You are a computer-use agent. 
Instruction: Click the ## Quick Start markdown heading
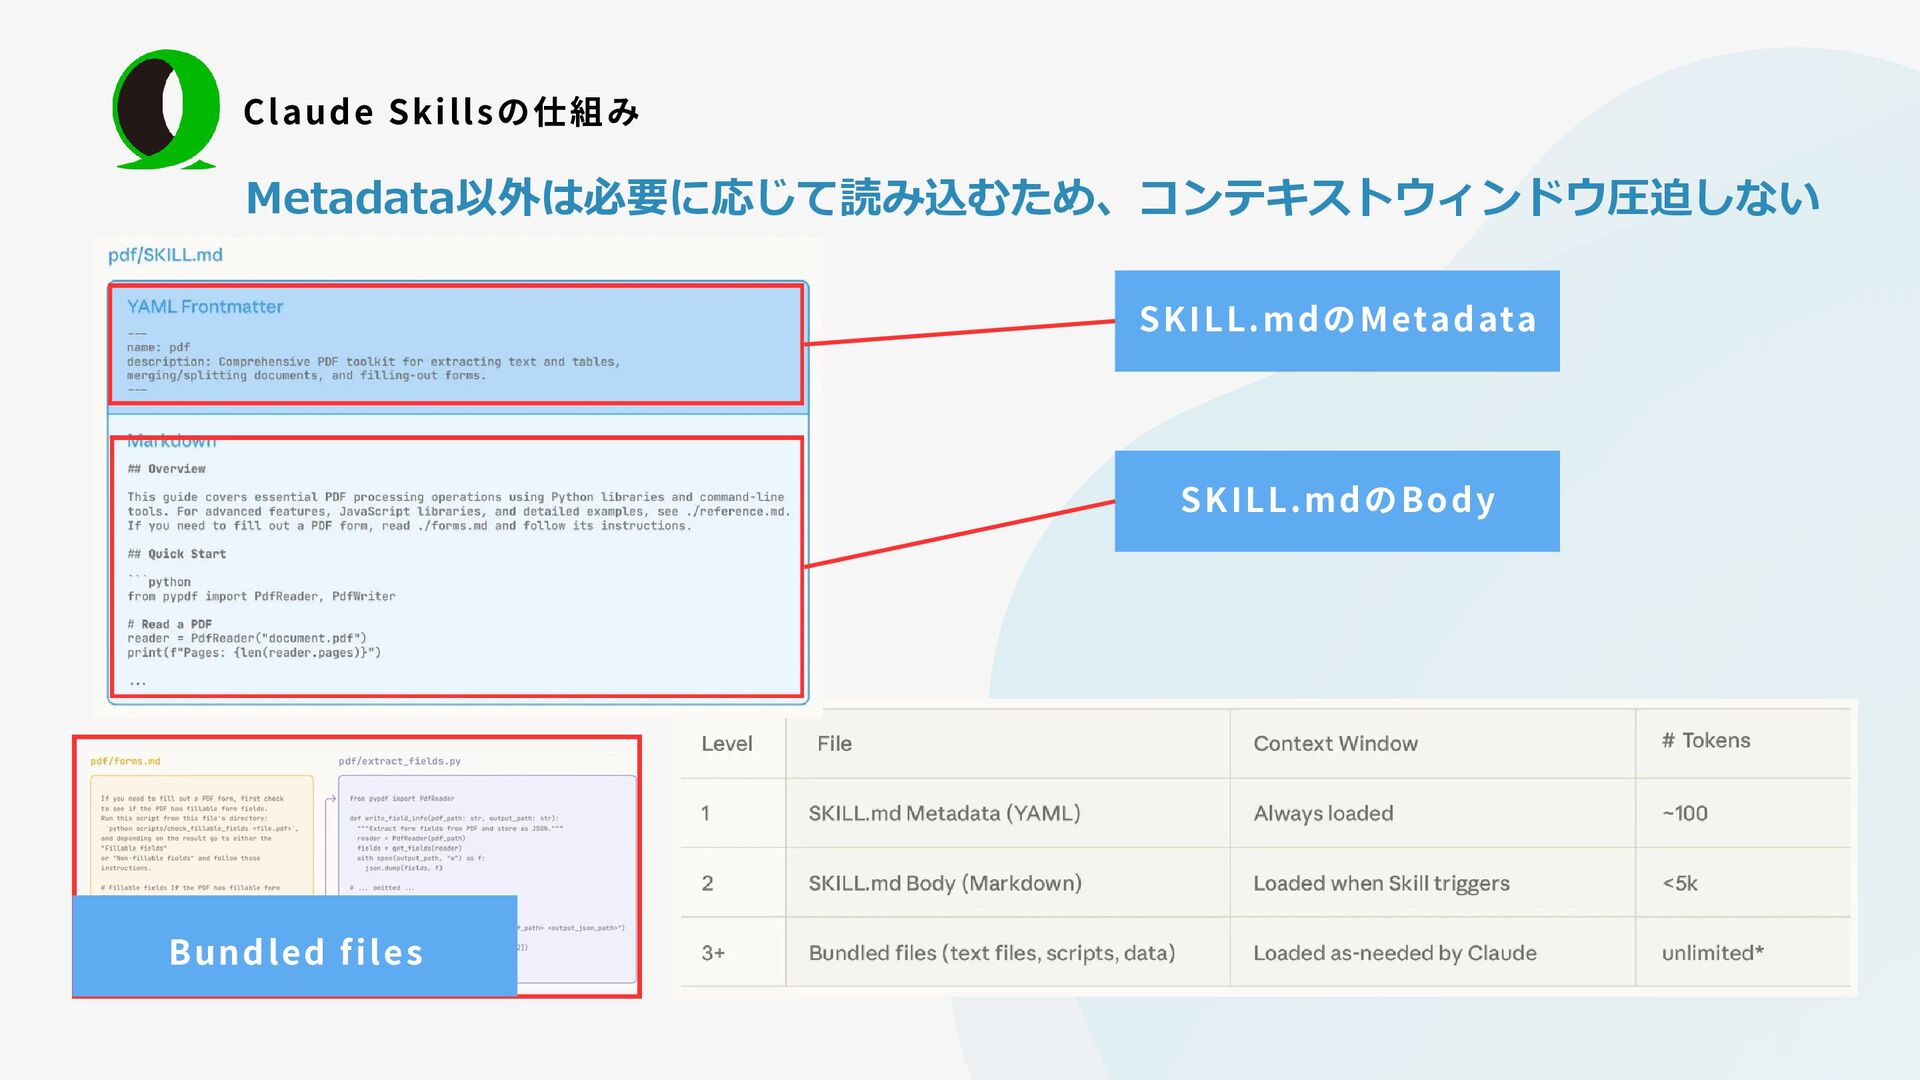click(x=177, y=554)
